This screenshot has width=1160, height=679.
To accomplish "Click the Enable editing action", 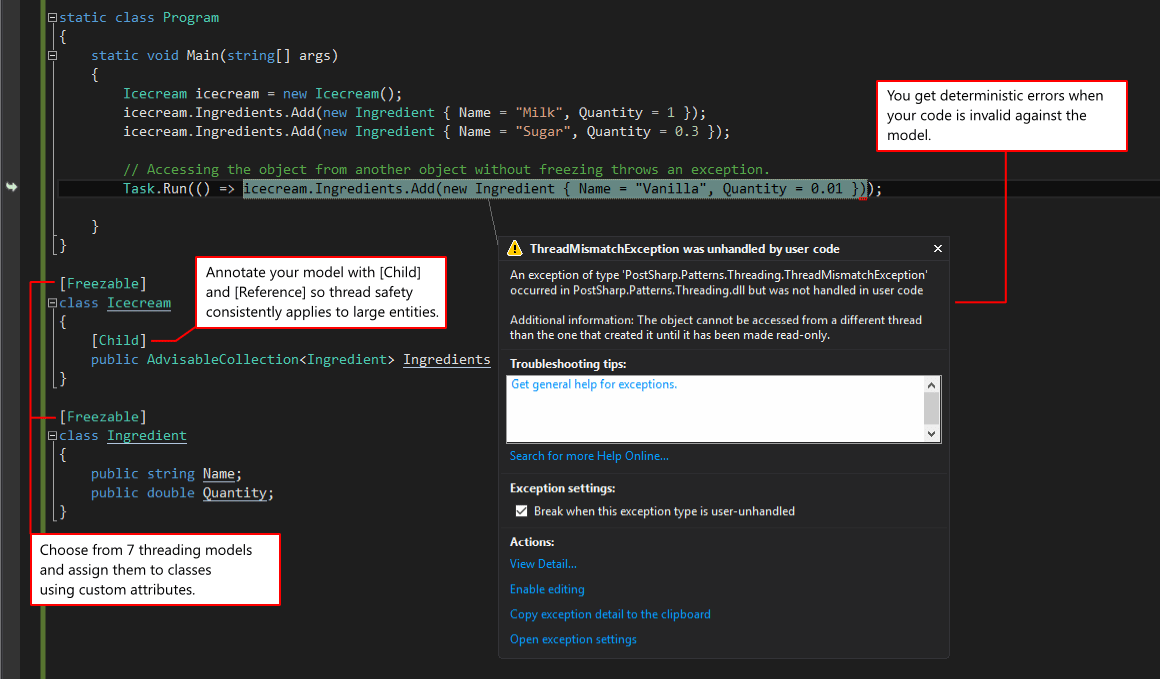I will coord(547,589).
